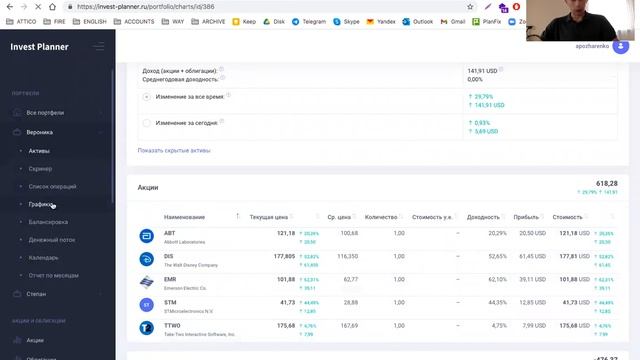Open the WAY bookmarks folder

pos(173,22)
